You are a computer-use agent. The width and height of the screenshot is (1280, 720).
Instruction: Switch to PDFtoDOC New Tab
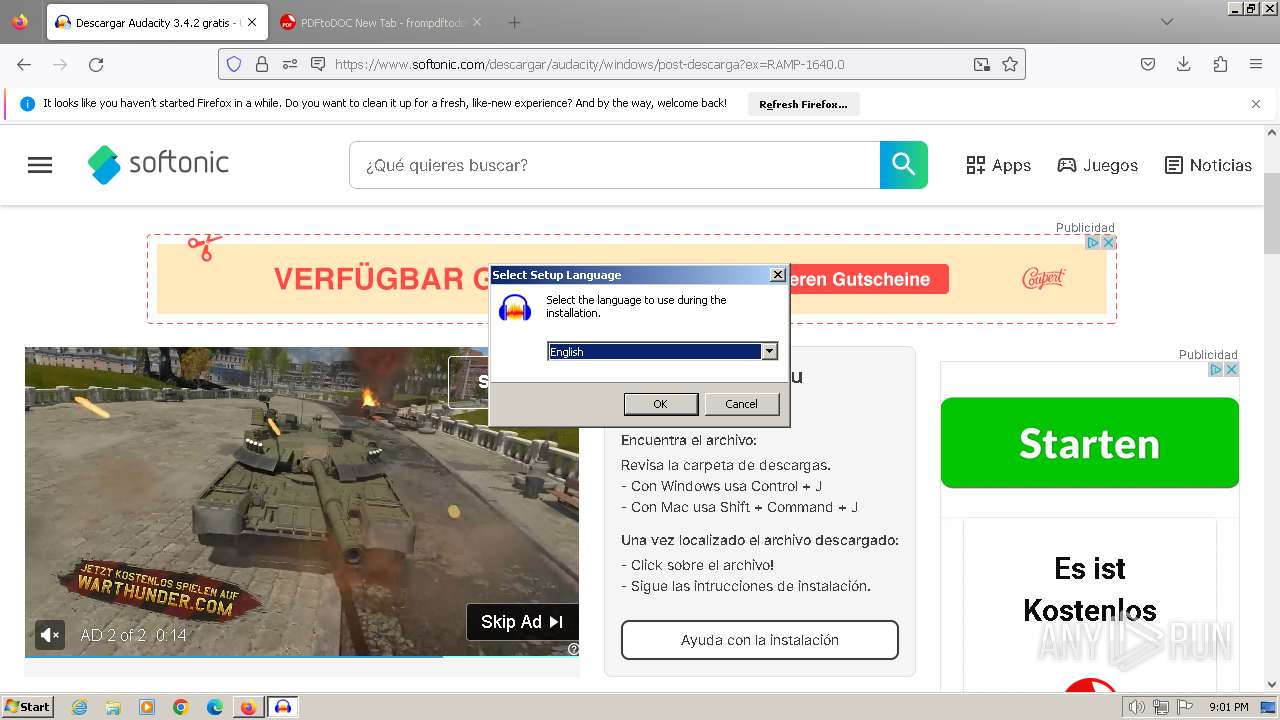point(380,22)
